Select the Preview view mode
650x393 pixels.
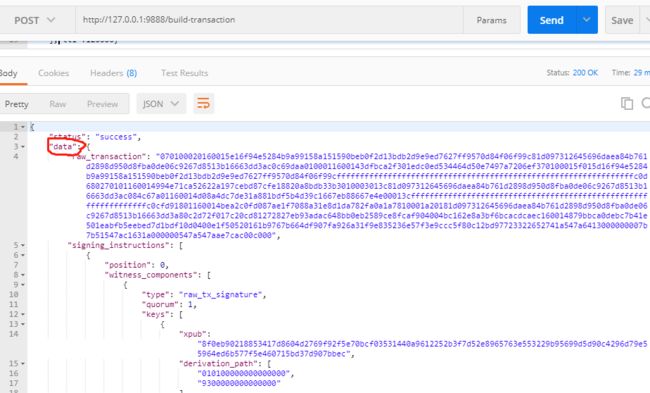pyautogui.click(x=102, y=104)
